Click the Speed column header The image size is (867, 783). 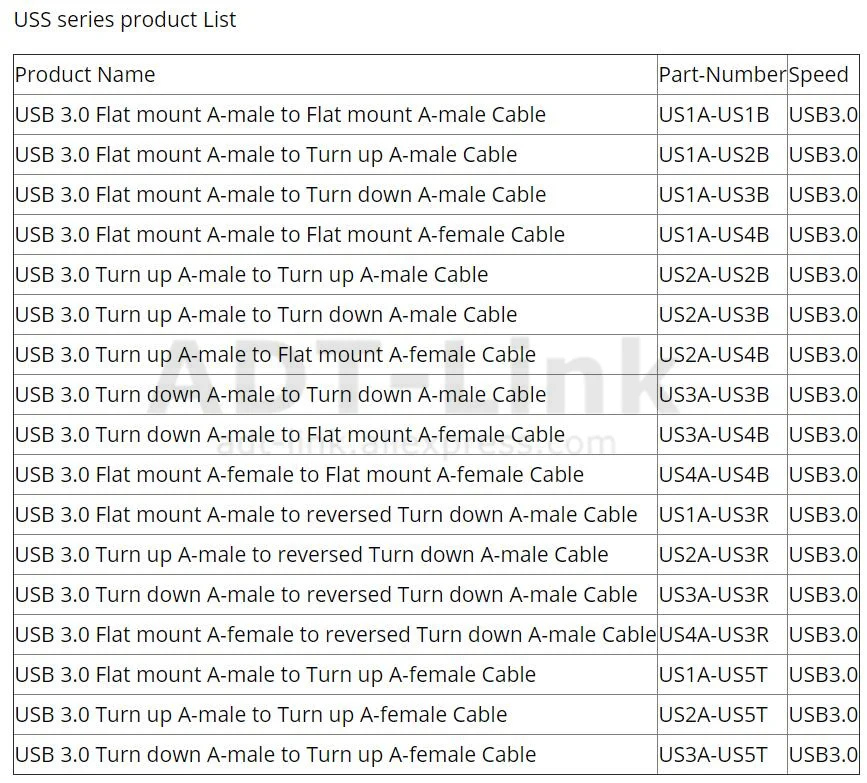coord(818,75)
